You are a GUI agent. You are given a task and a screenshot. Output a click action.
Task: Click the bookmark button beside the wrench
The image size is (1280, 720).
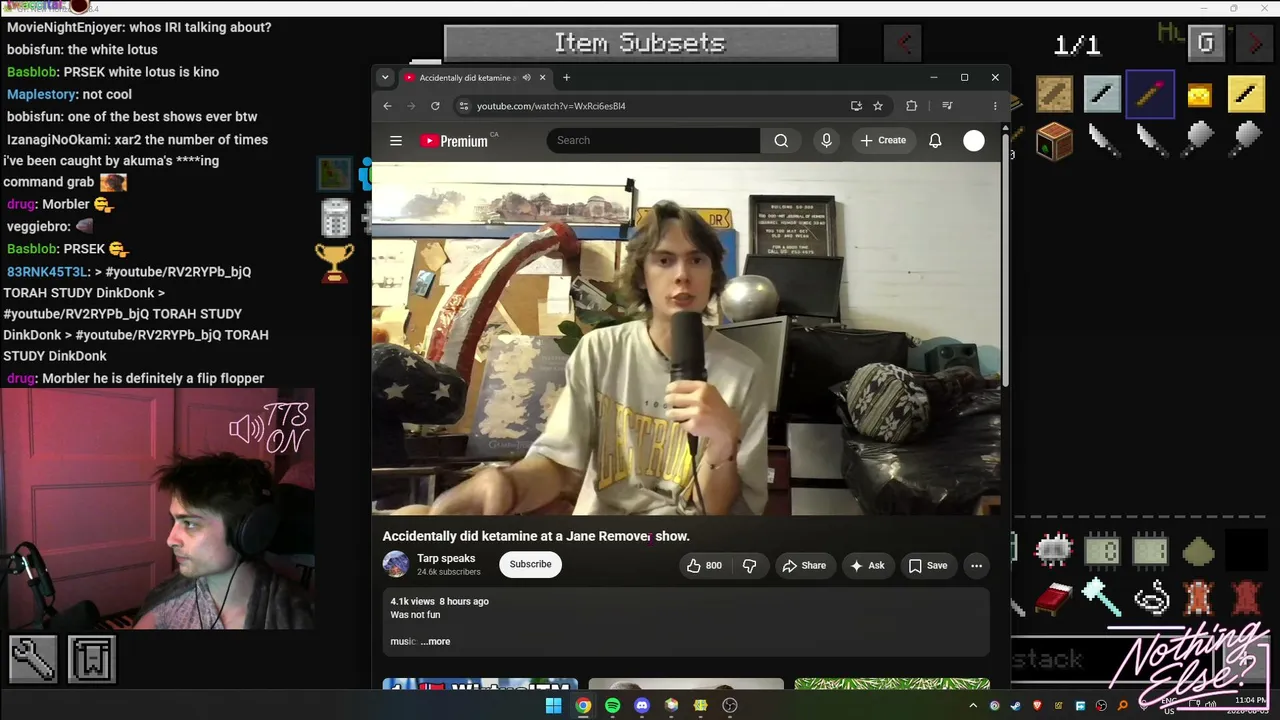pos(92,660)
